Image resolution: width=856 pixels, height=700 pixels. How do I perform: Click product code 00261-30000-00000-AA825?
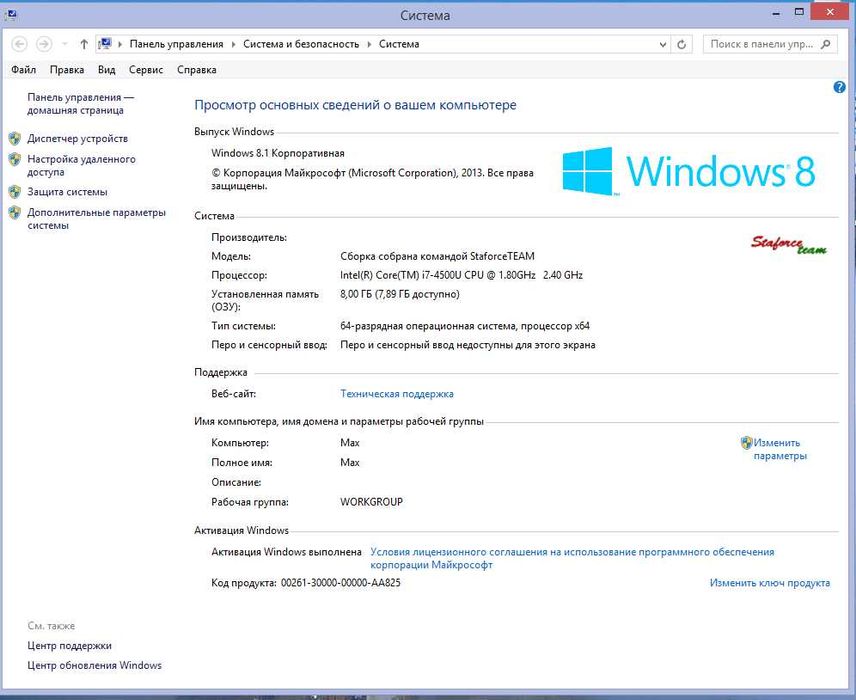coord(341,583)
